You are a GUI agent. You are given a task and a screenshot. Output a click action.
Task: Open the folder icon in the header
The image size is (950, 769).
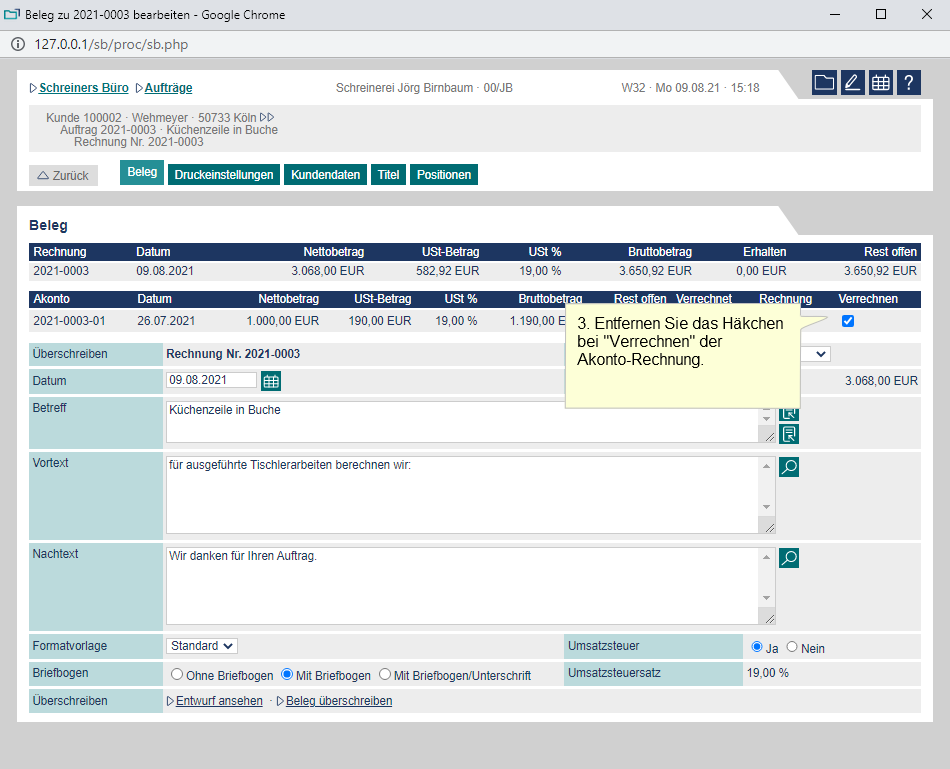click(x=824, y=83)
